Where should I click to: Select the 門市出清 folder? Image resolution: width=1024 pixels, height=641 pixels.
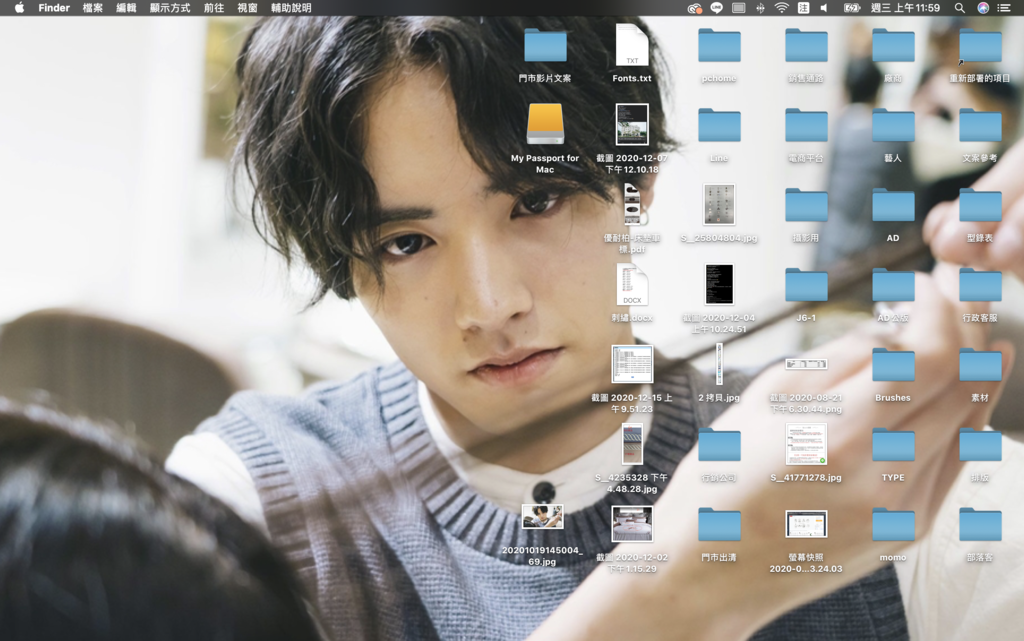[719, 525]
